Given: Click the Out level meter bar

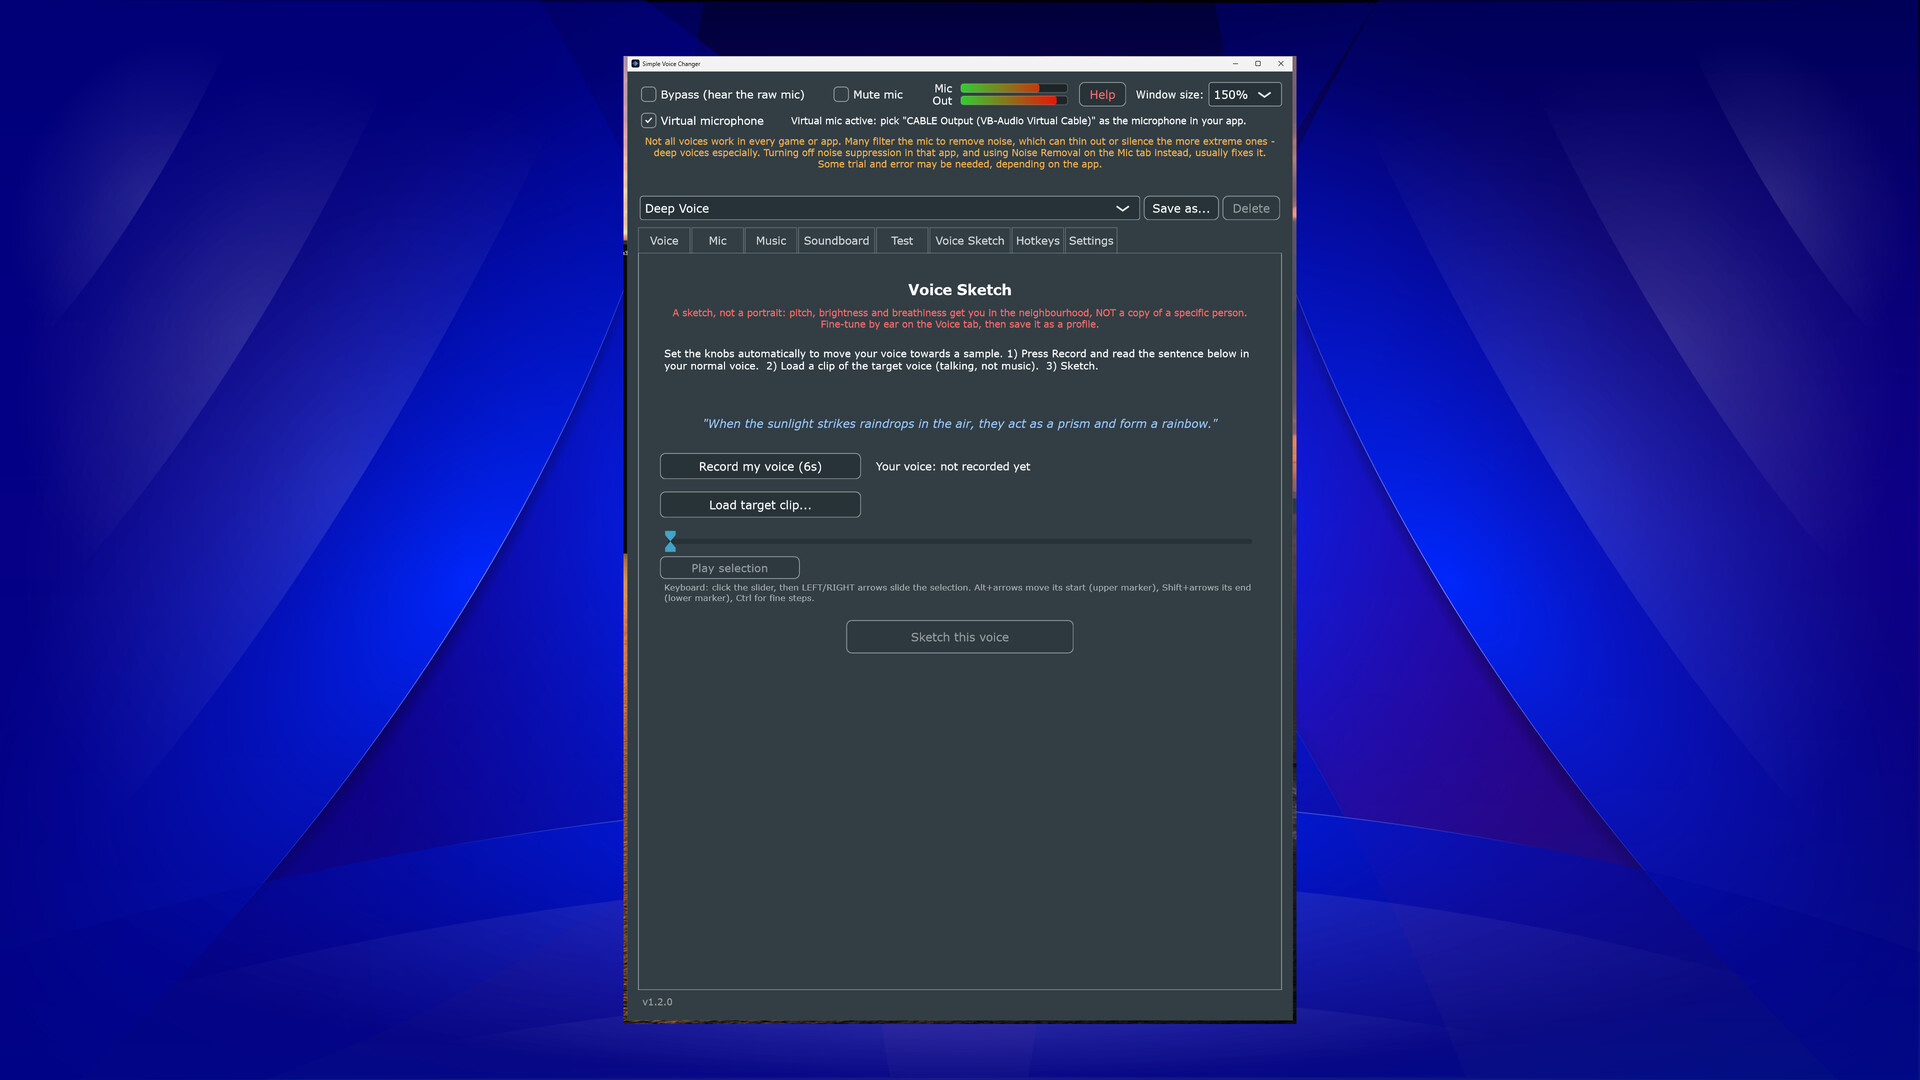Looking at the screenshot, I should click(1013, 101).
